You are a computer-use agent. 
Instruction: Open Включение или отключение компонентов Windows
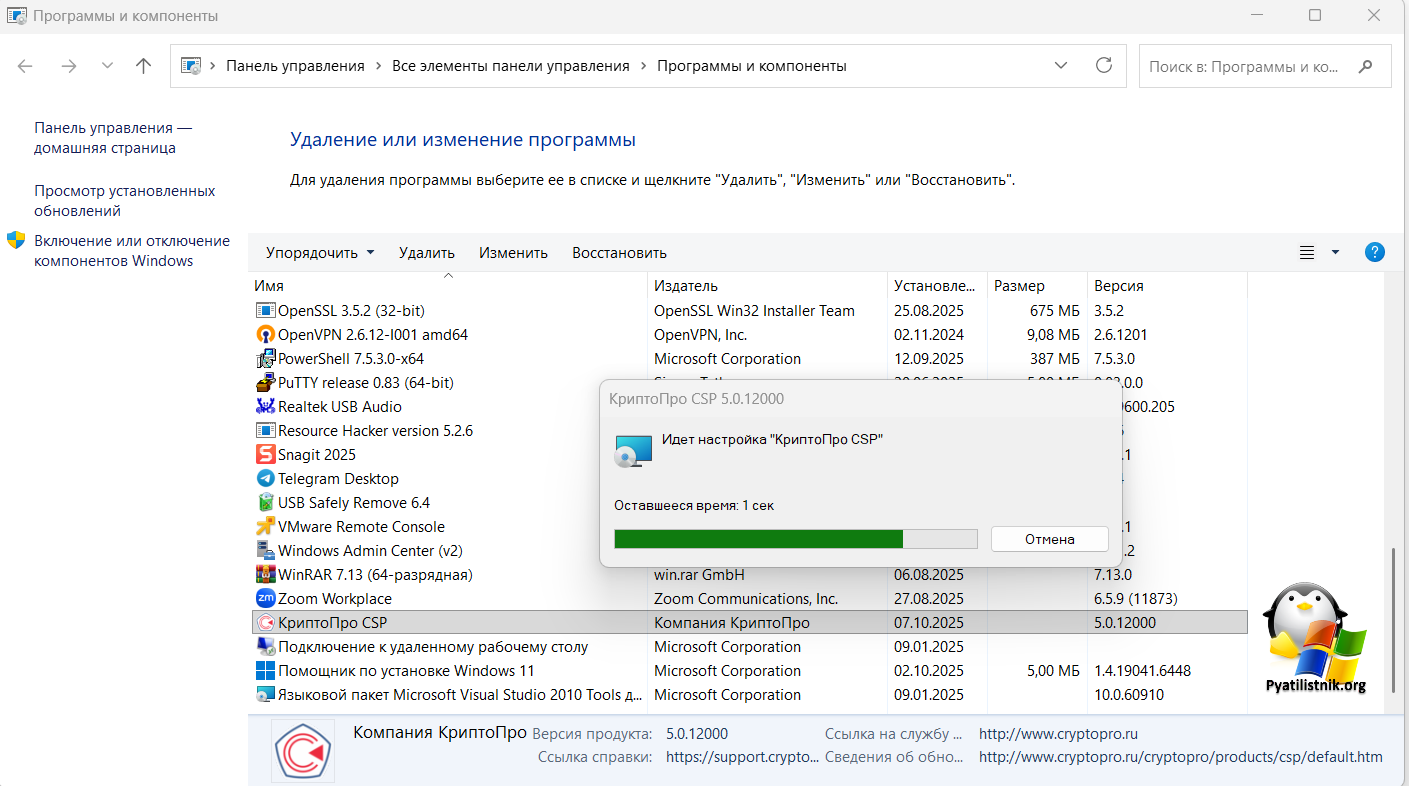(131, 251)
